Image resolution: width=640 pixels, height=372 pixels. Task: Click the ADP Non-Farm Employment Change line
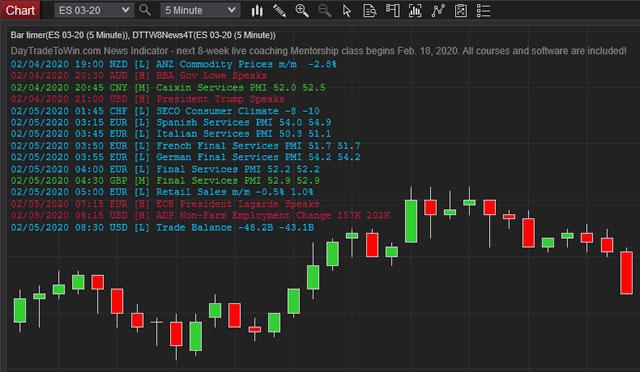point(200,216)
